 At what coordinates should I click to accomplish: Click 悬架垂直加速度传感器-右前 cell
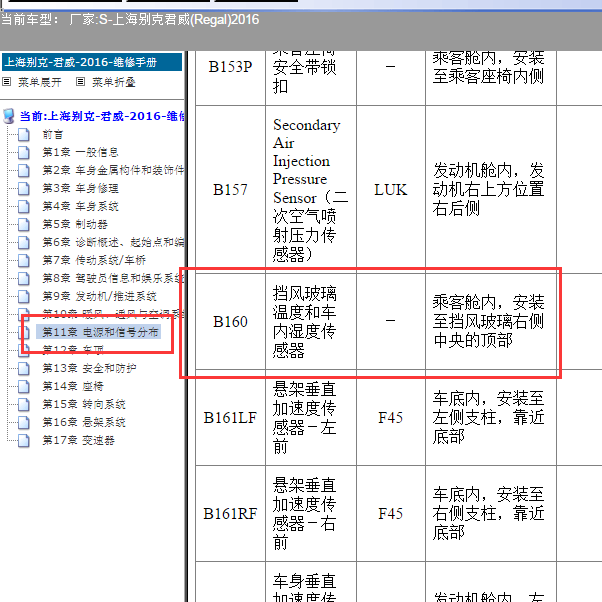[x=311, y=514]
